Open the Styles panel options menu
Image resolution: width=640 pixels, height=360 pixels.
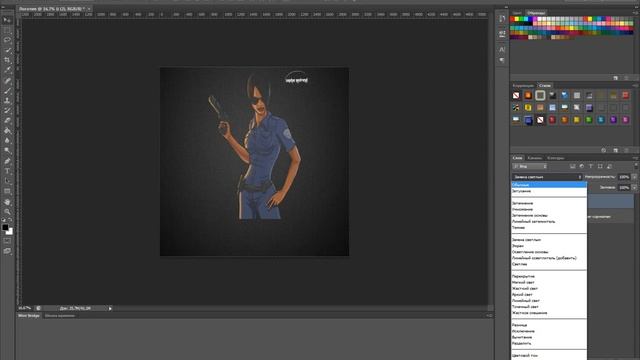click(635, 85)
